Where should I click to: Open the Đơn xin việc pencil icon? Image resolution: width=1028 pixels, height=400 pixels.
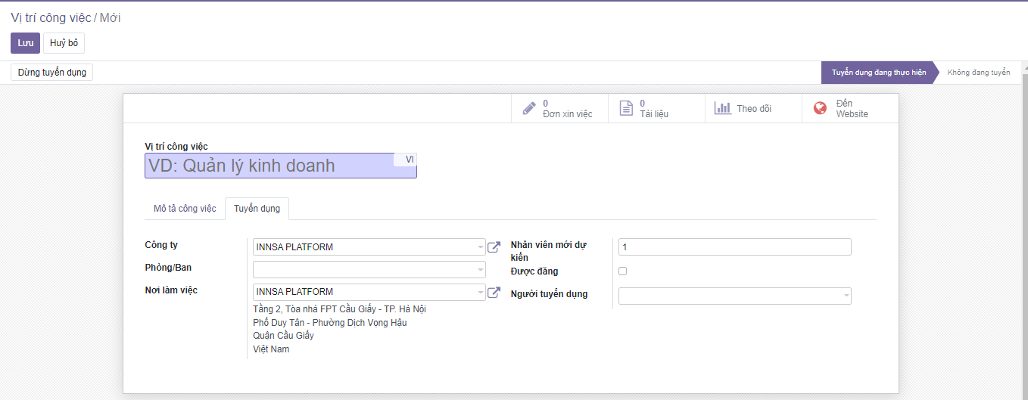(529, 109)
